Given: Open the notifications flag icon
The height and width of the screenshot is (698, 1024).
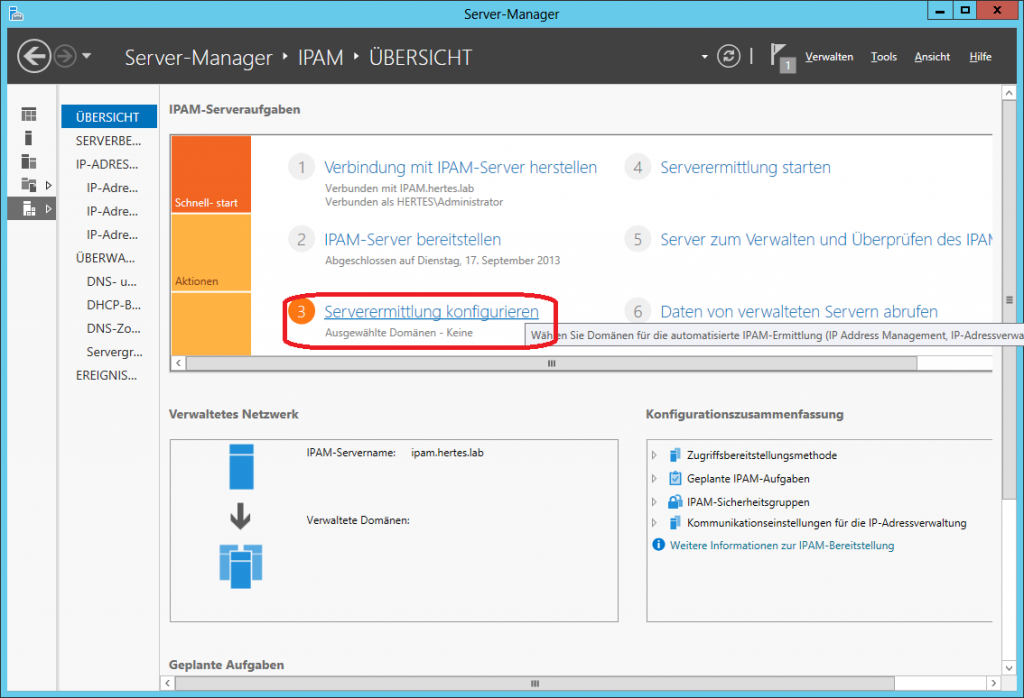Looking at the screenshot, I should (781, 55).
